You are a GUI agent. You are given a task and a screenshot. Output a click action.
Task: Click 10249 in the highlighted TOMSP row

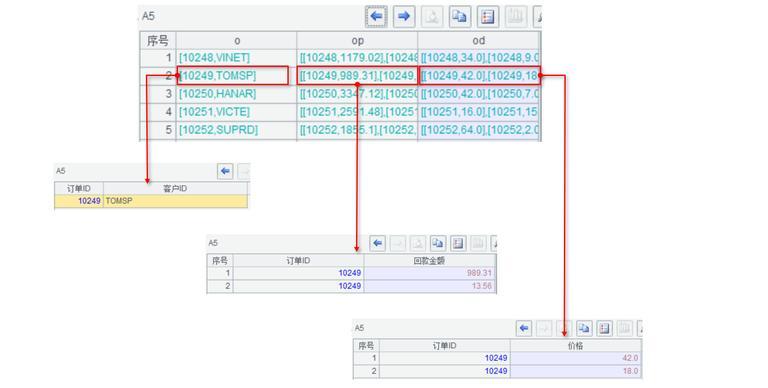(x=79, y=201)
